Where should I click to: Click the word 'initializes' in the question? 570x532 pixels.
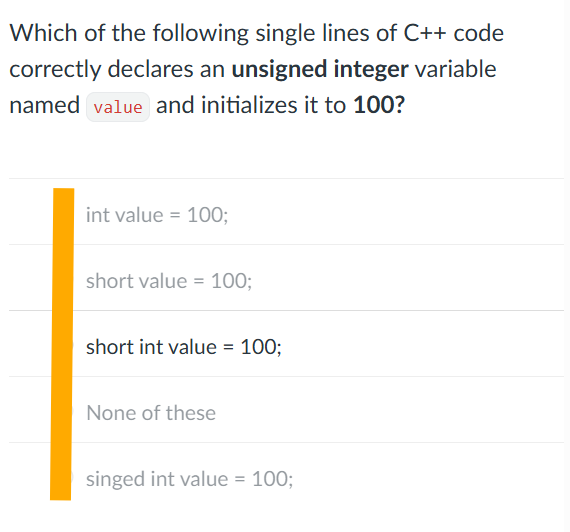tap(249, 105)
